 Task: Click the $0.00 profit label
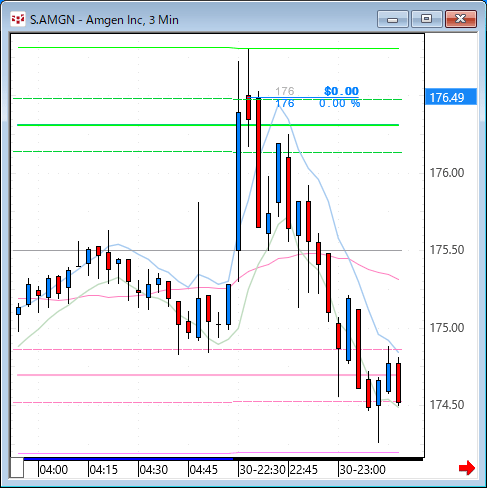pos(341,91)
